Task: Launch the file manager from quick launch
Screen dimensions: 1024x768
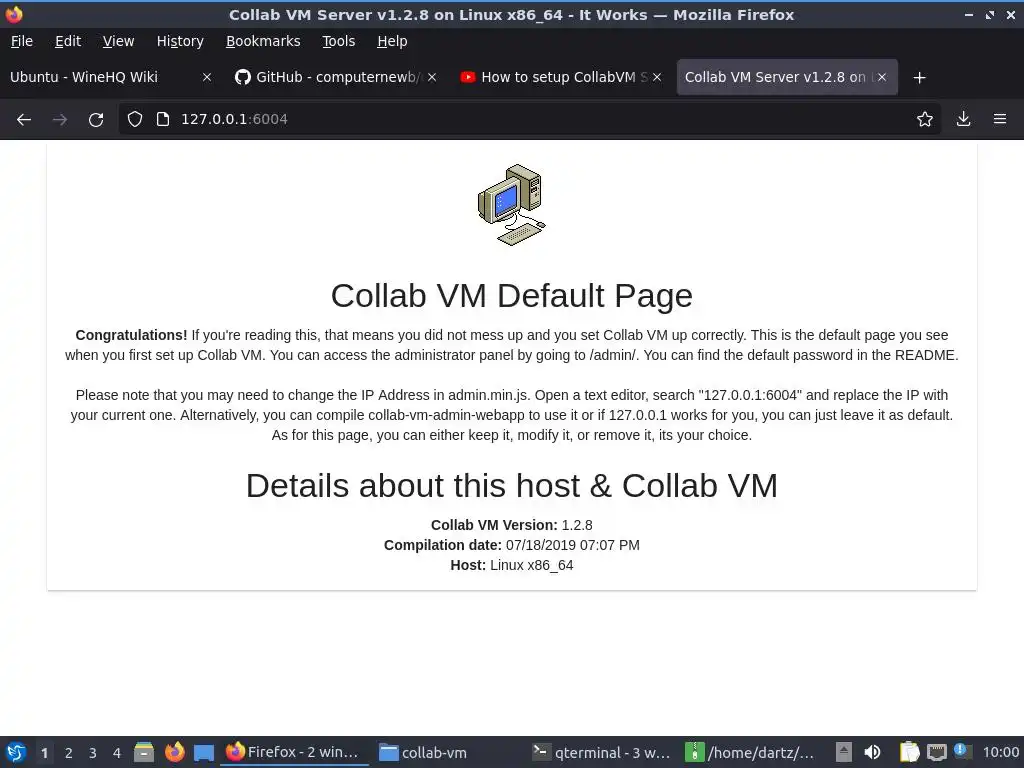Action: [144, 752]
